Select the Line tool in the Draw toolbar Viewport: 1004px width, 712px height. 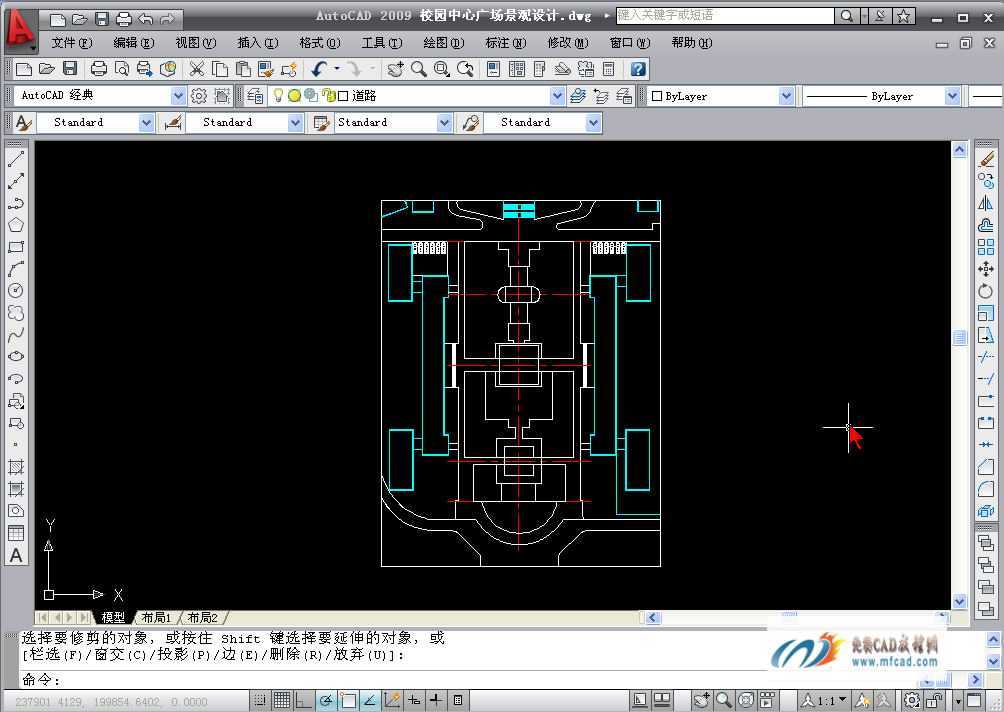click(x=16, y=159)
